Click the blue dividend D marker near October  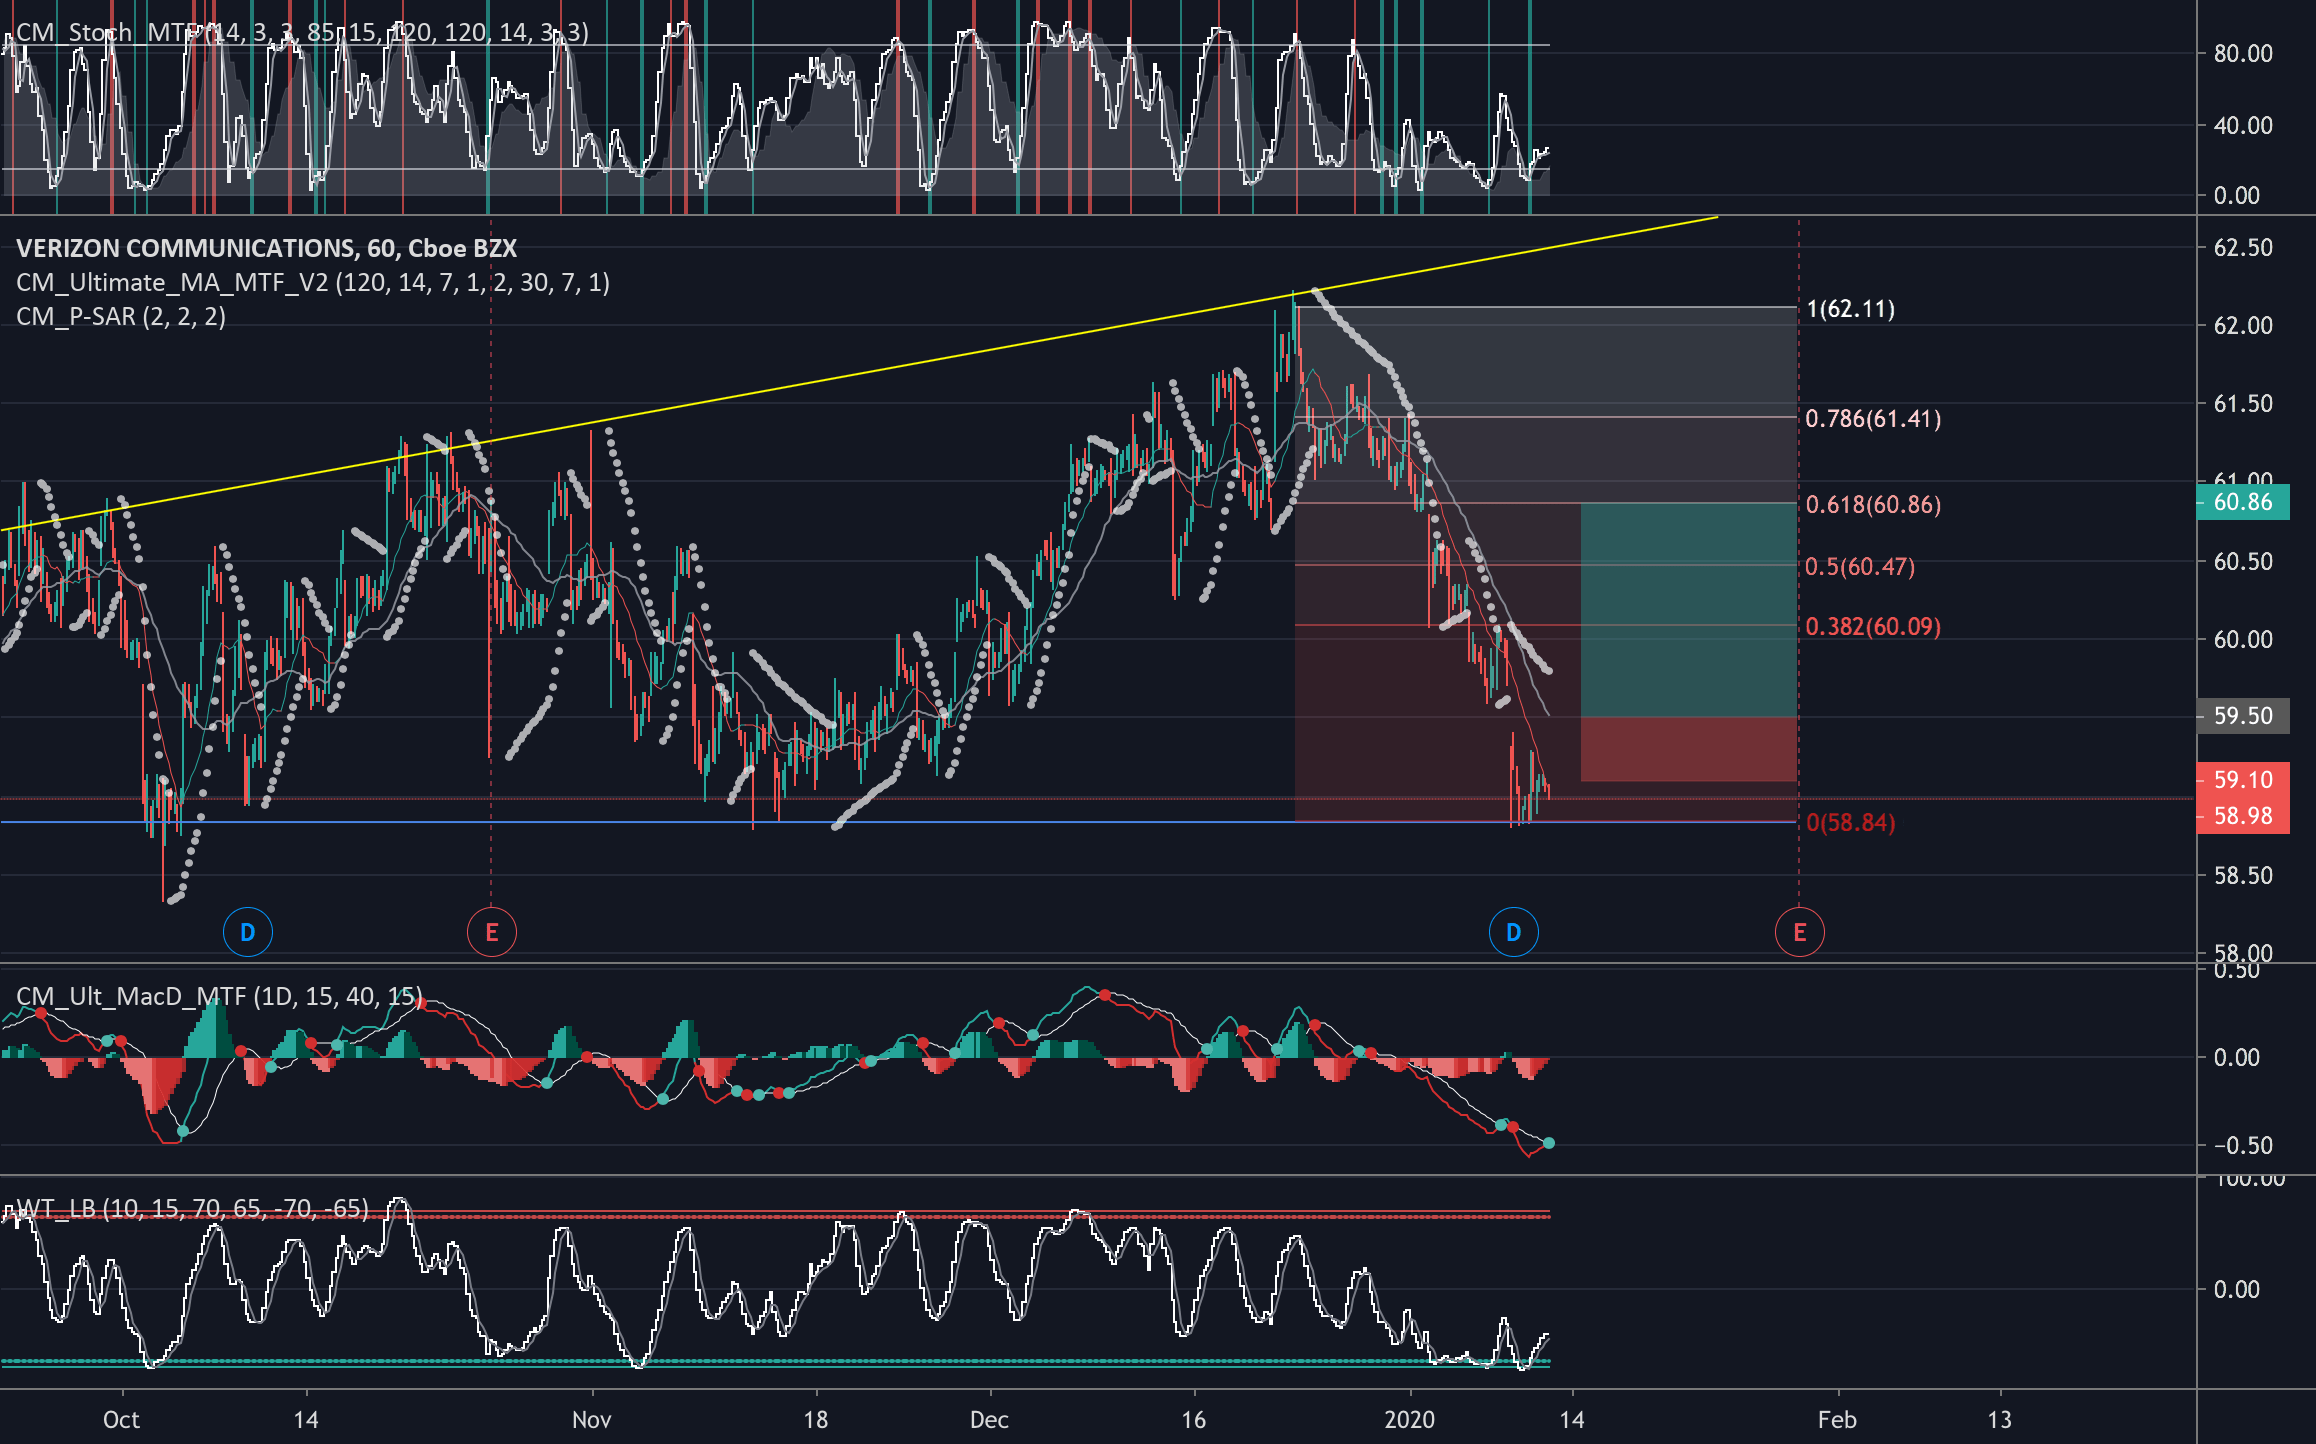[x=247, y=932]
